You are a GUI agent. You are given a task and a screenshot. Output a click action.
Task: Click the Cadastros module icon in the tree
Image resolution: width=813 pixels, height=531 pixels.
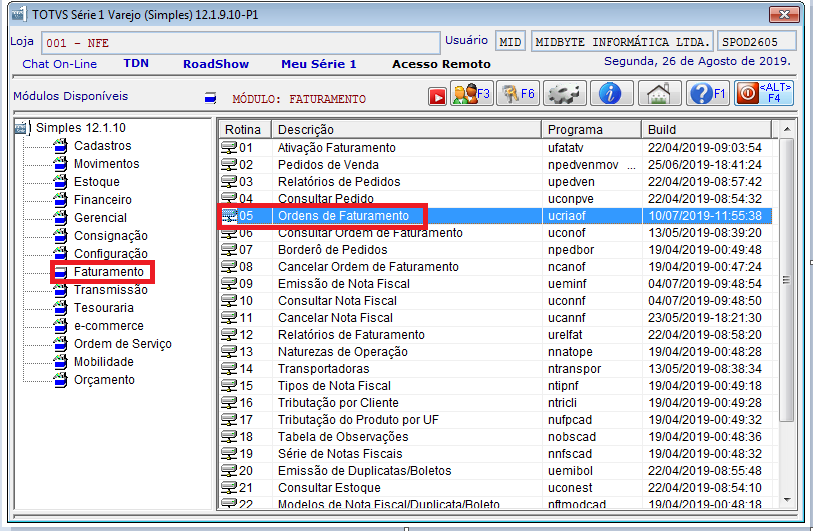coord(61,146)
